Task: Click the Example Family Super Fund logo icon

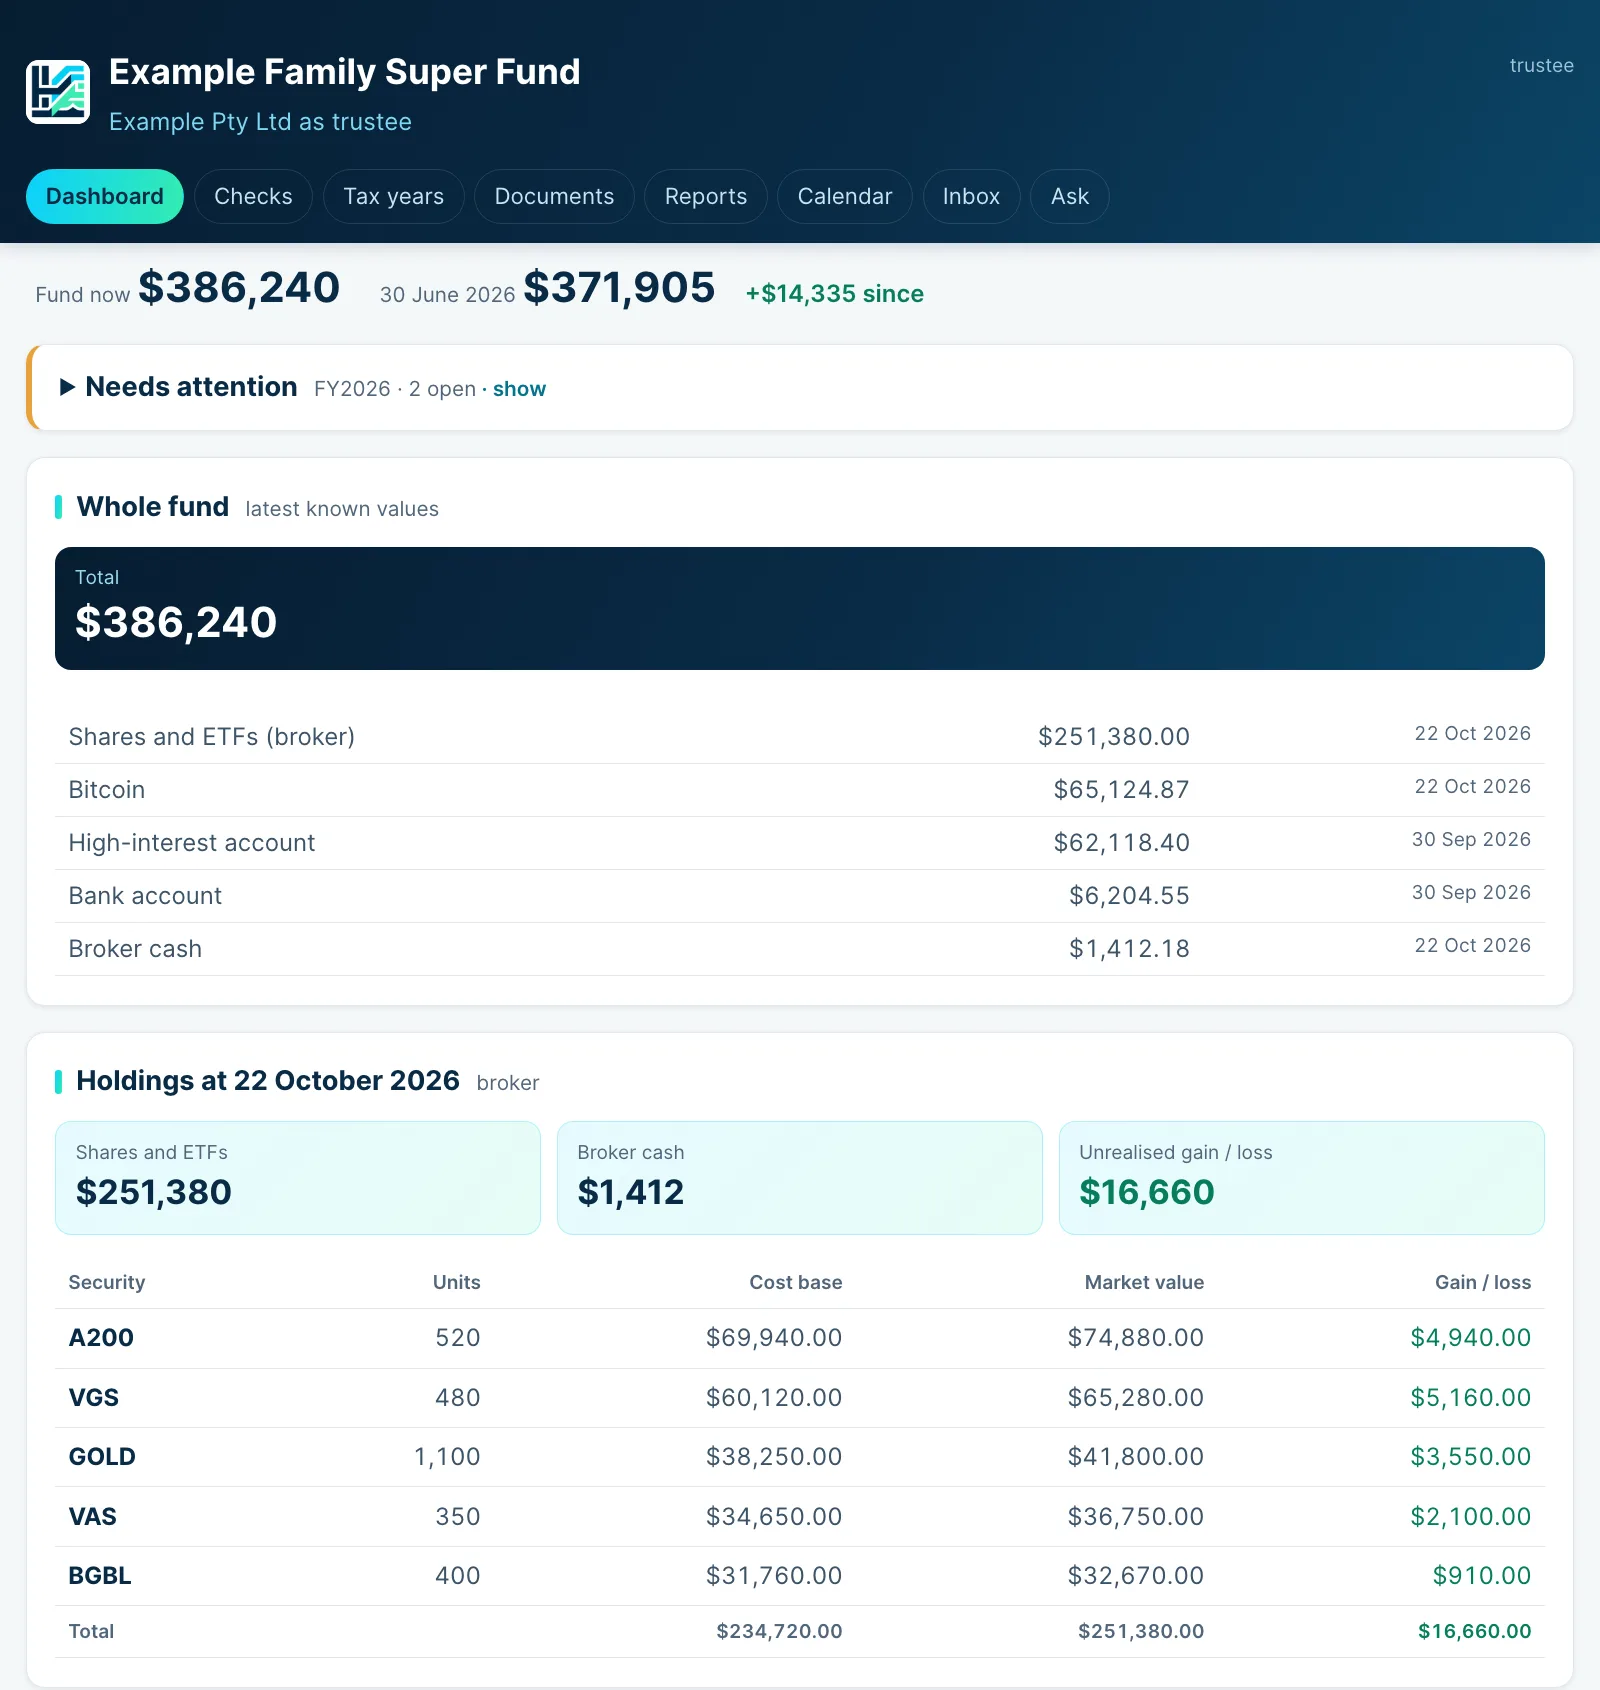Action: [x=58, y=92]
